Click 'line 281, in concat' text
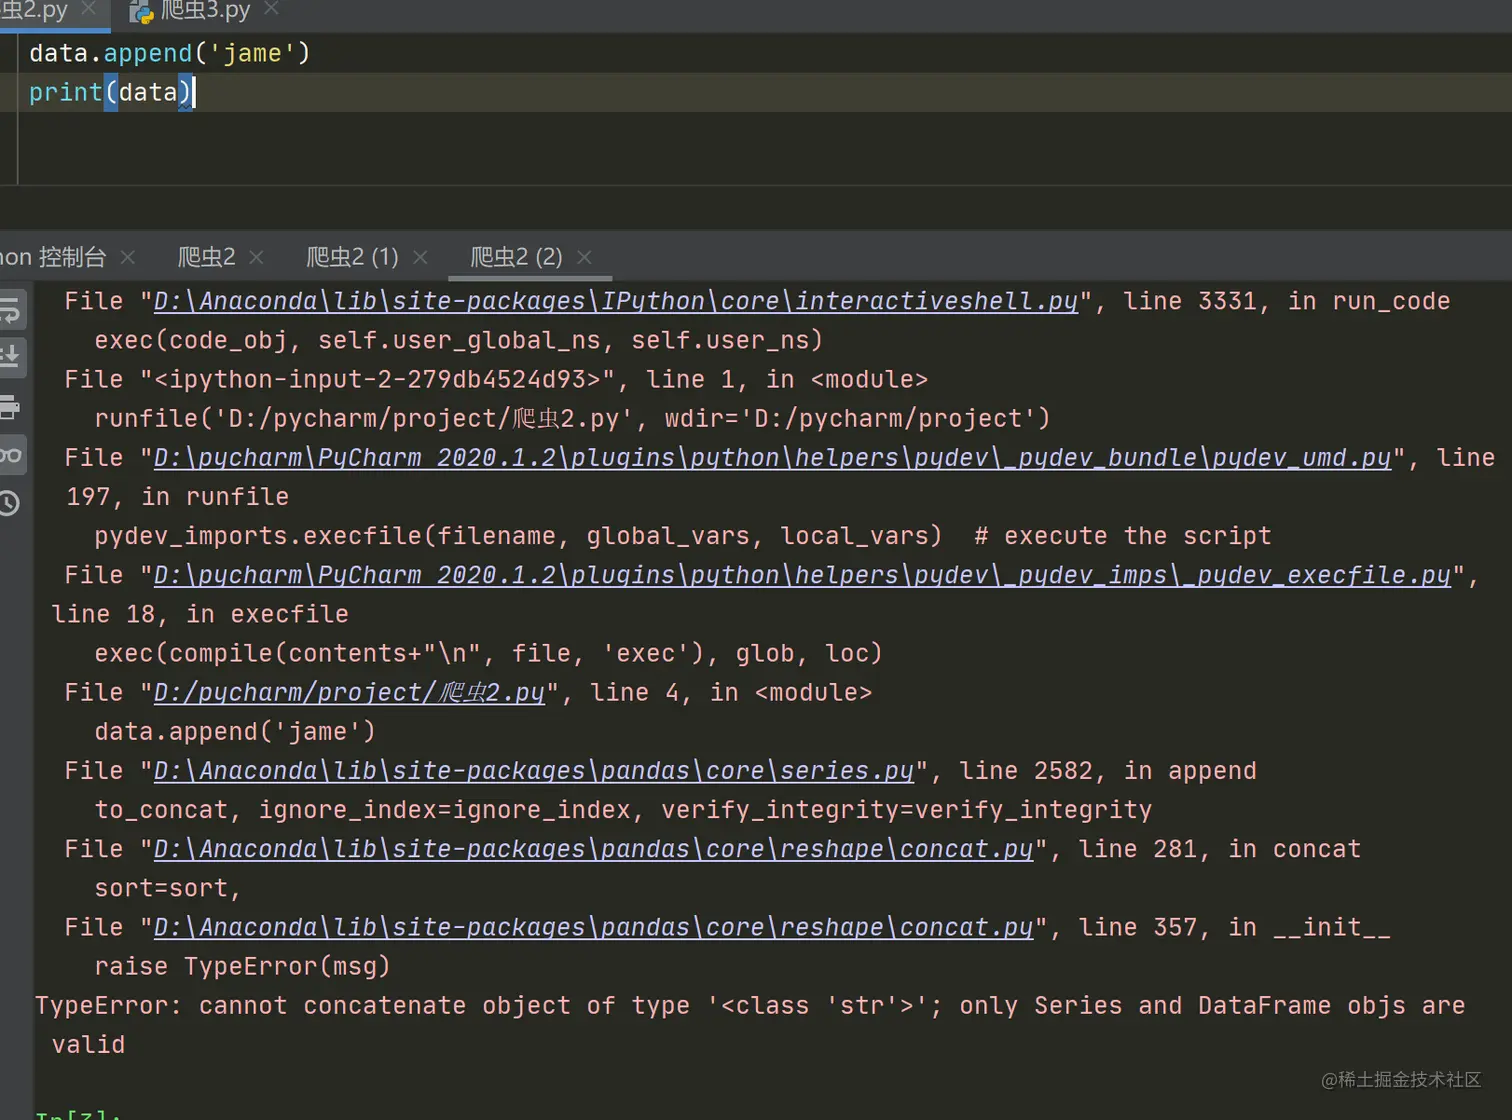 (x=1219, y=848)
